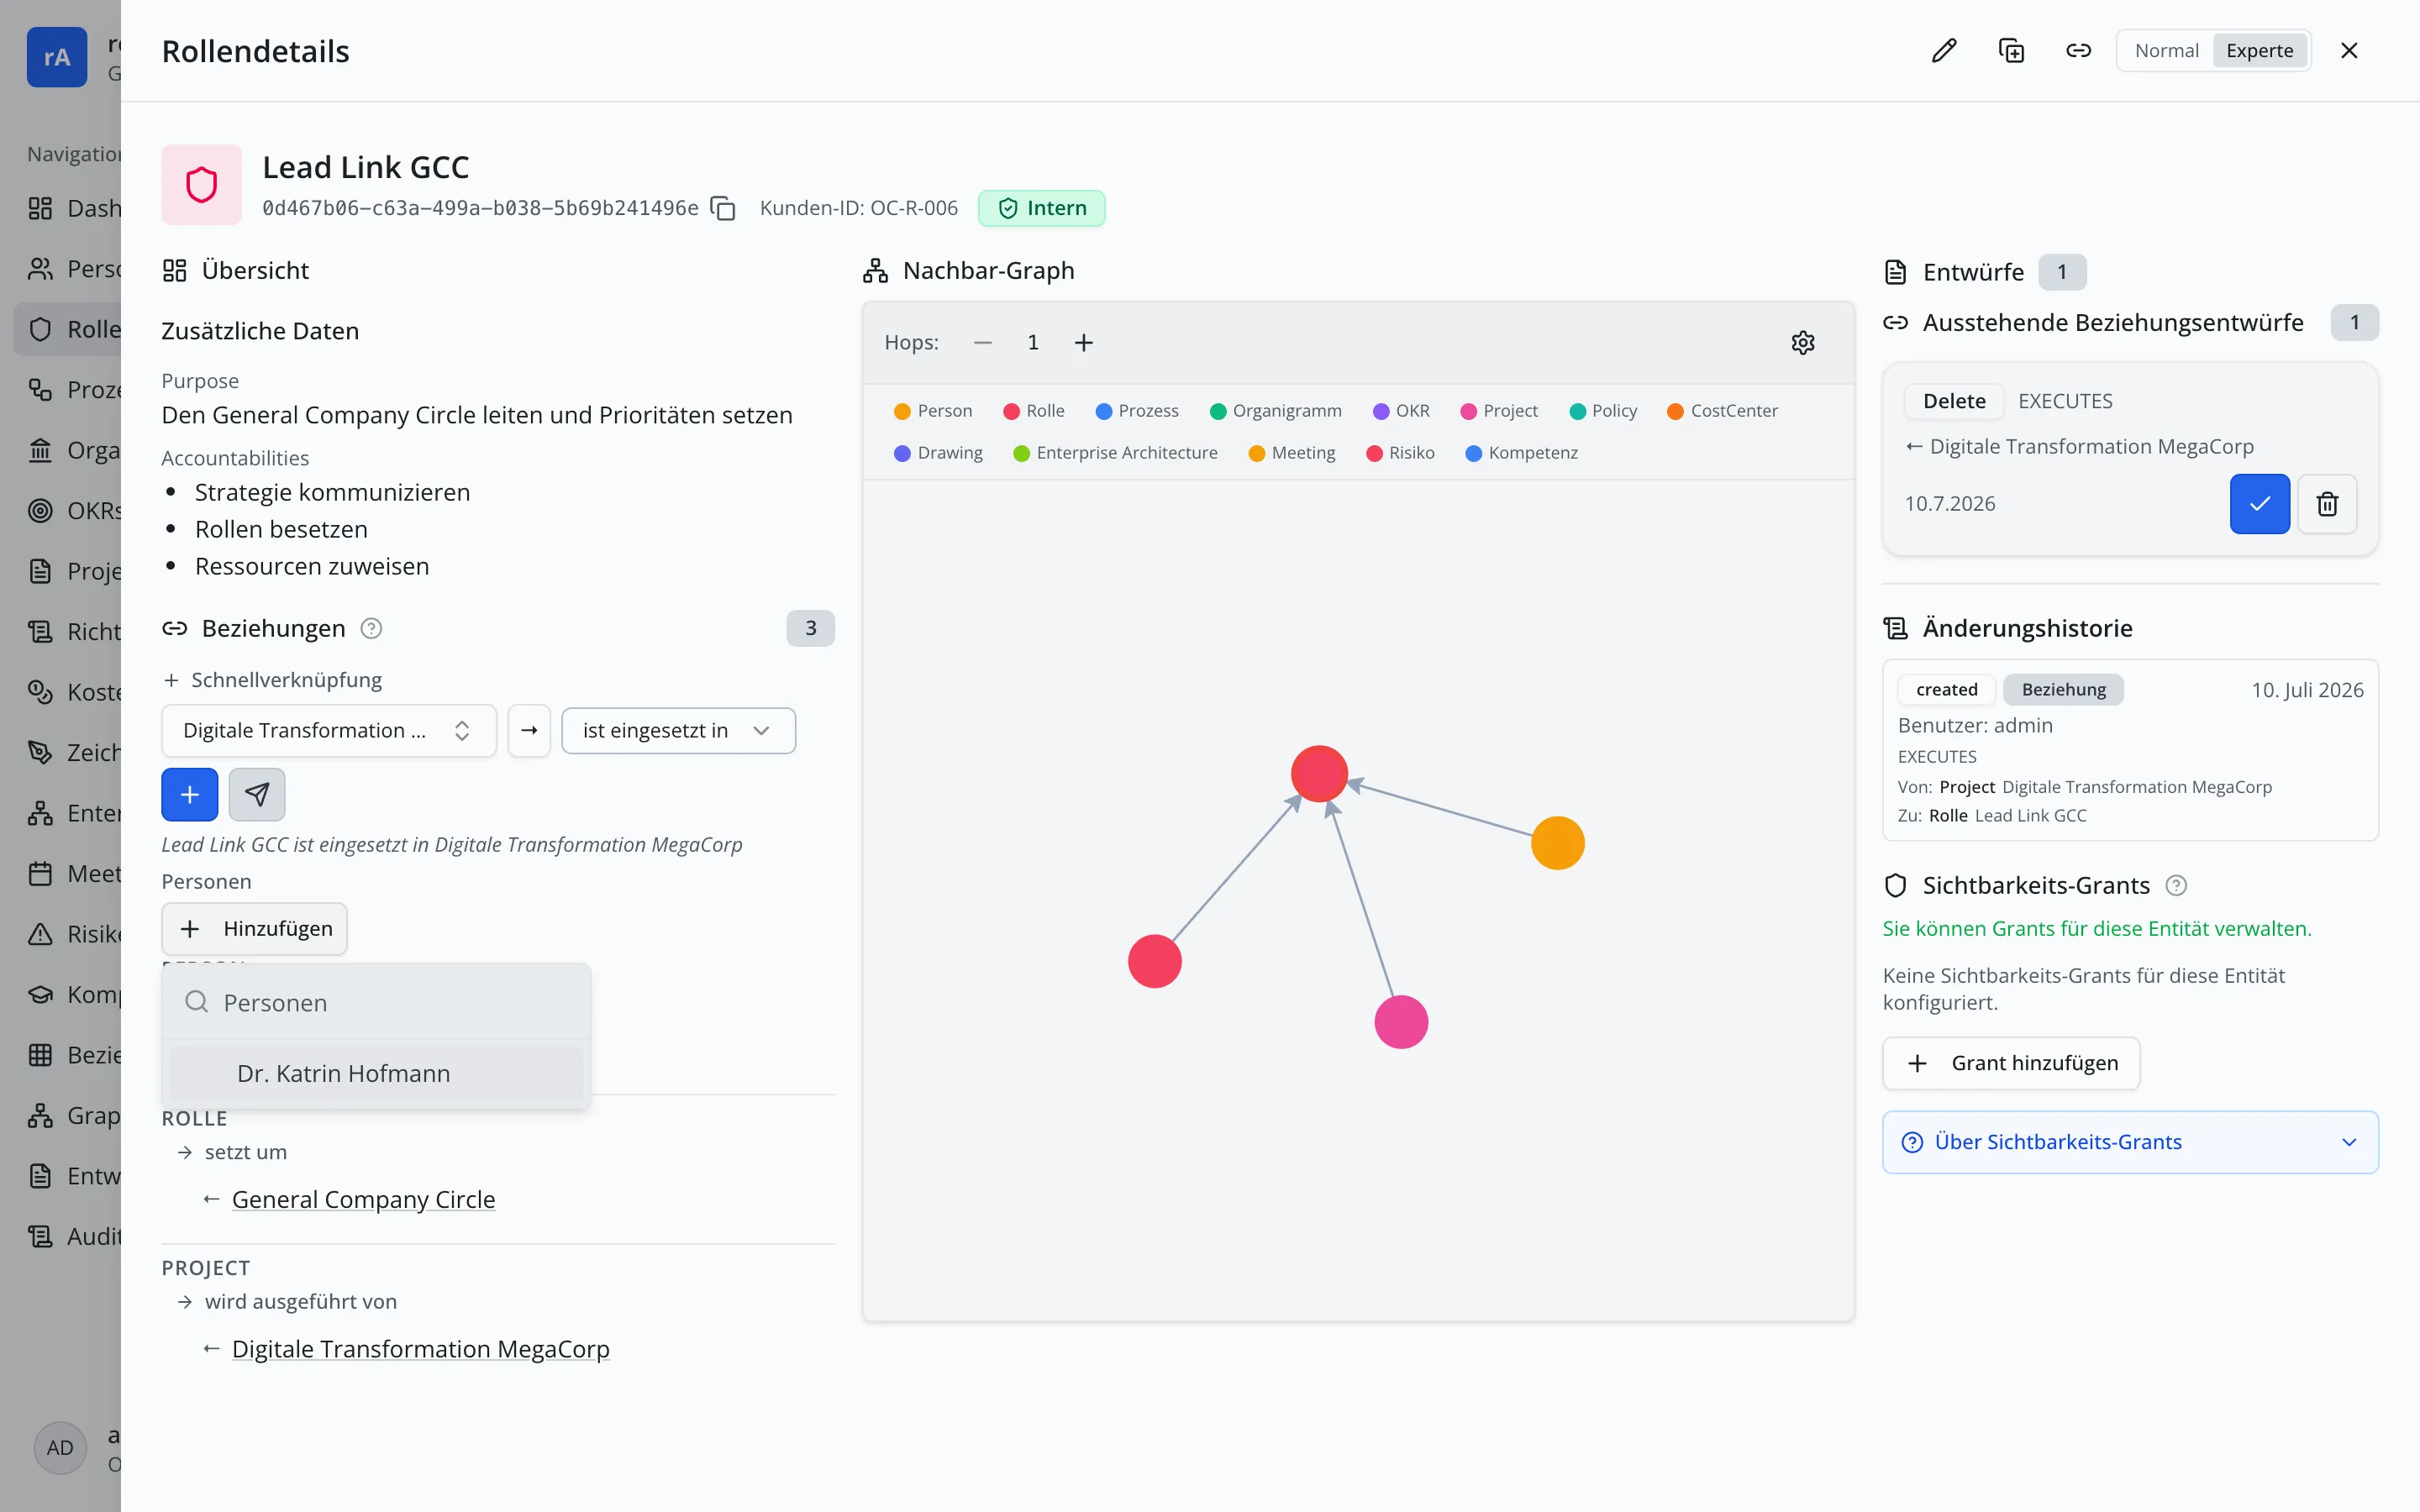Toggle Person filter in graph legend
Screen dimensions: 2420x1512
point(933,411)
